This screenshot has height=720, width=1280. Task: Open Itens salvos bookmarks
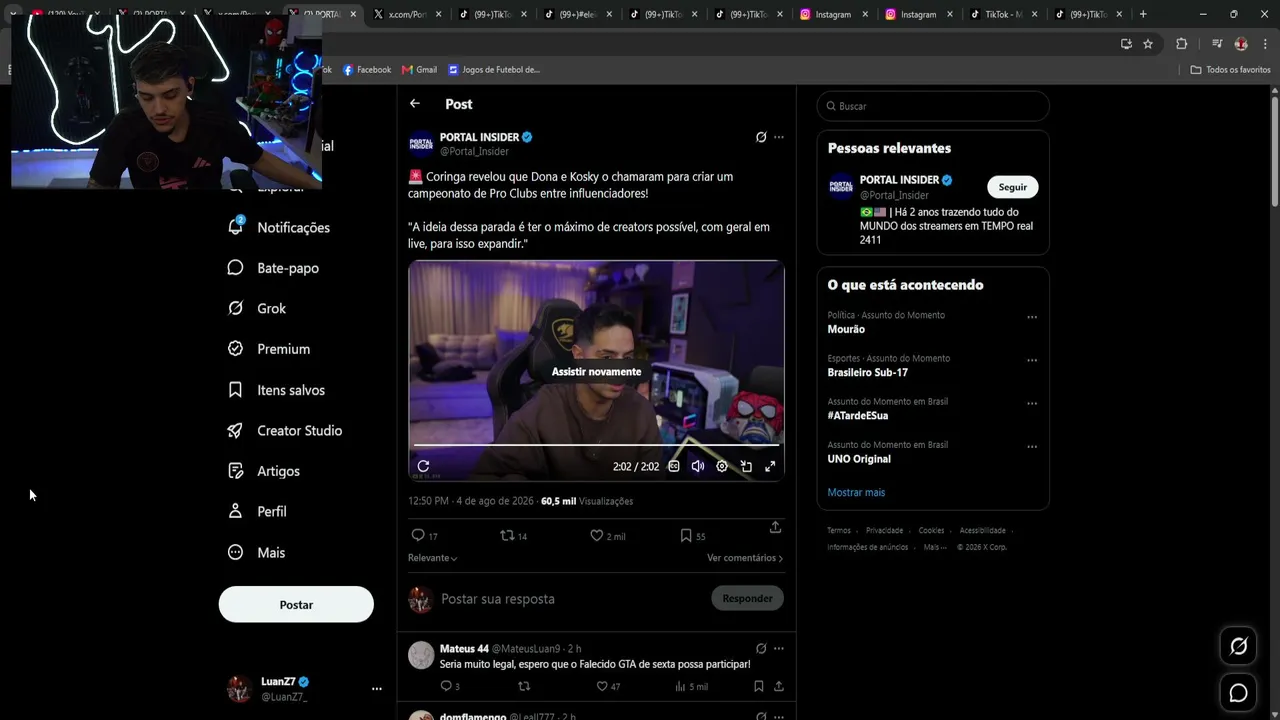[x=276, y=390]
